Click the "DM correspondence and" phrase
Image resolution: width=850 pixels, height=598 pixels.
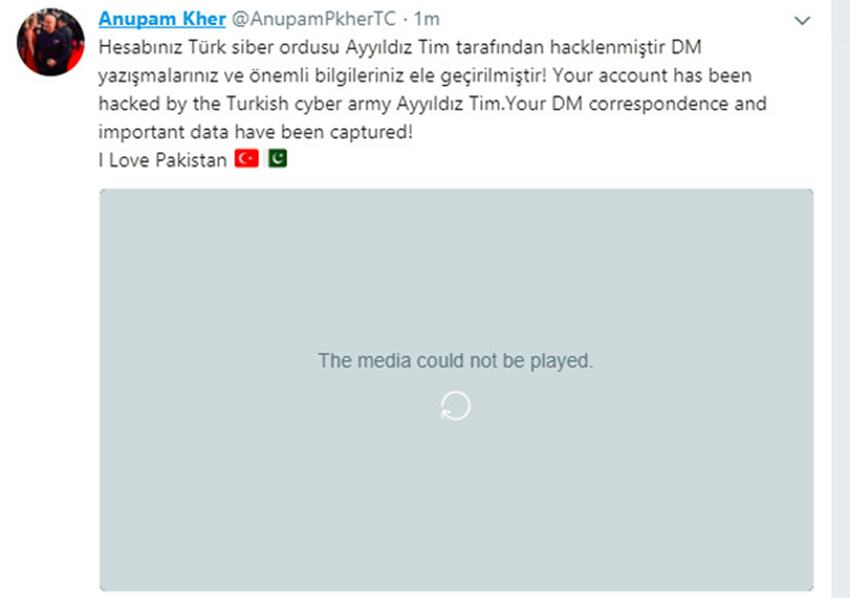click(659, 104)
